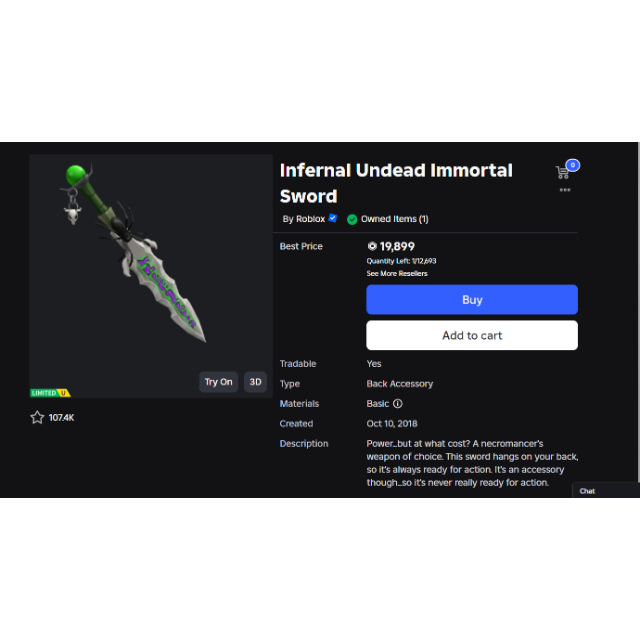Add the sword to cart
The width and height of the screenshot is (640, 640).
[472, 335]
